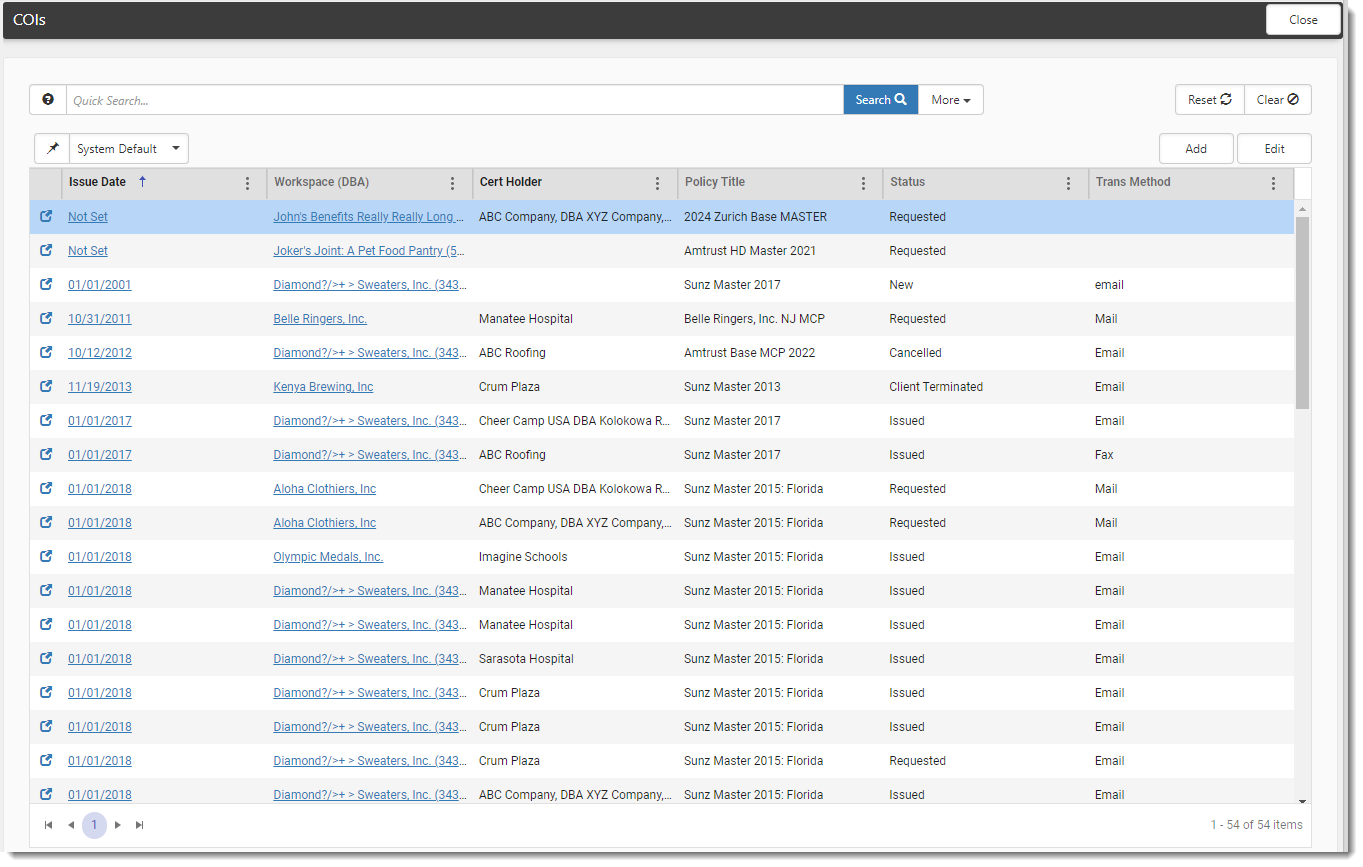Sort by Trans Method column header
Image resolution: width=1363 pixels, height=867 pixels.
pyautogui.click(x=1133, y=182)
